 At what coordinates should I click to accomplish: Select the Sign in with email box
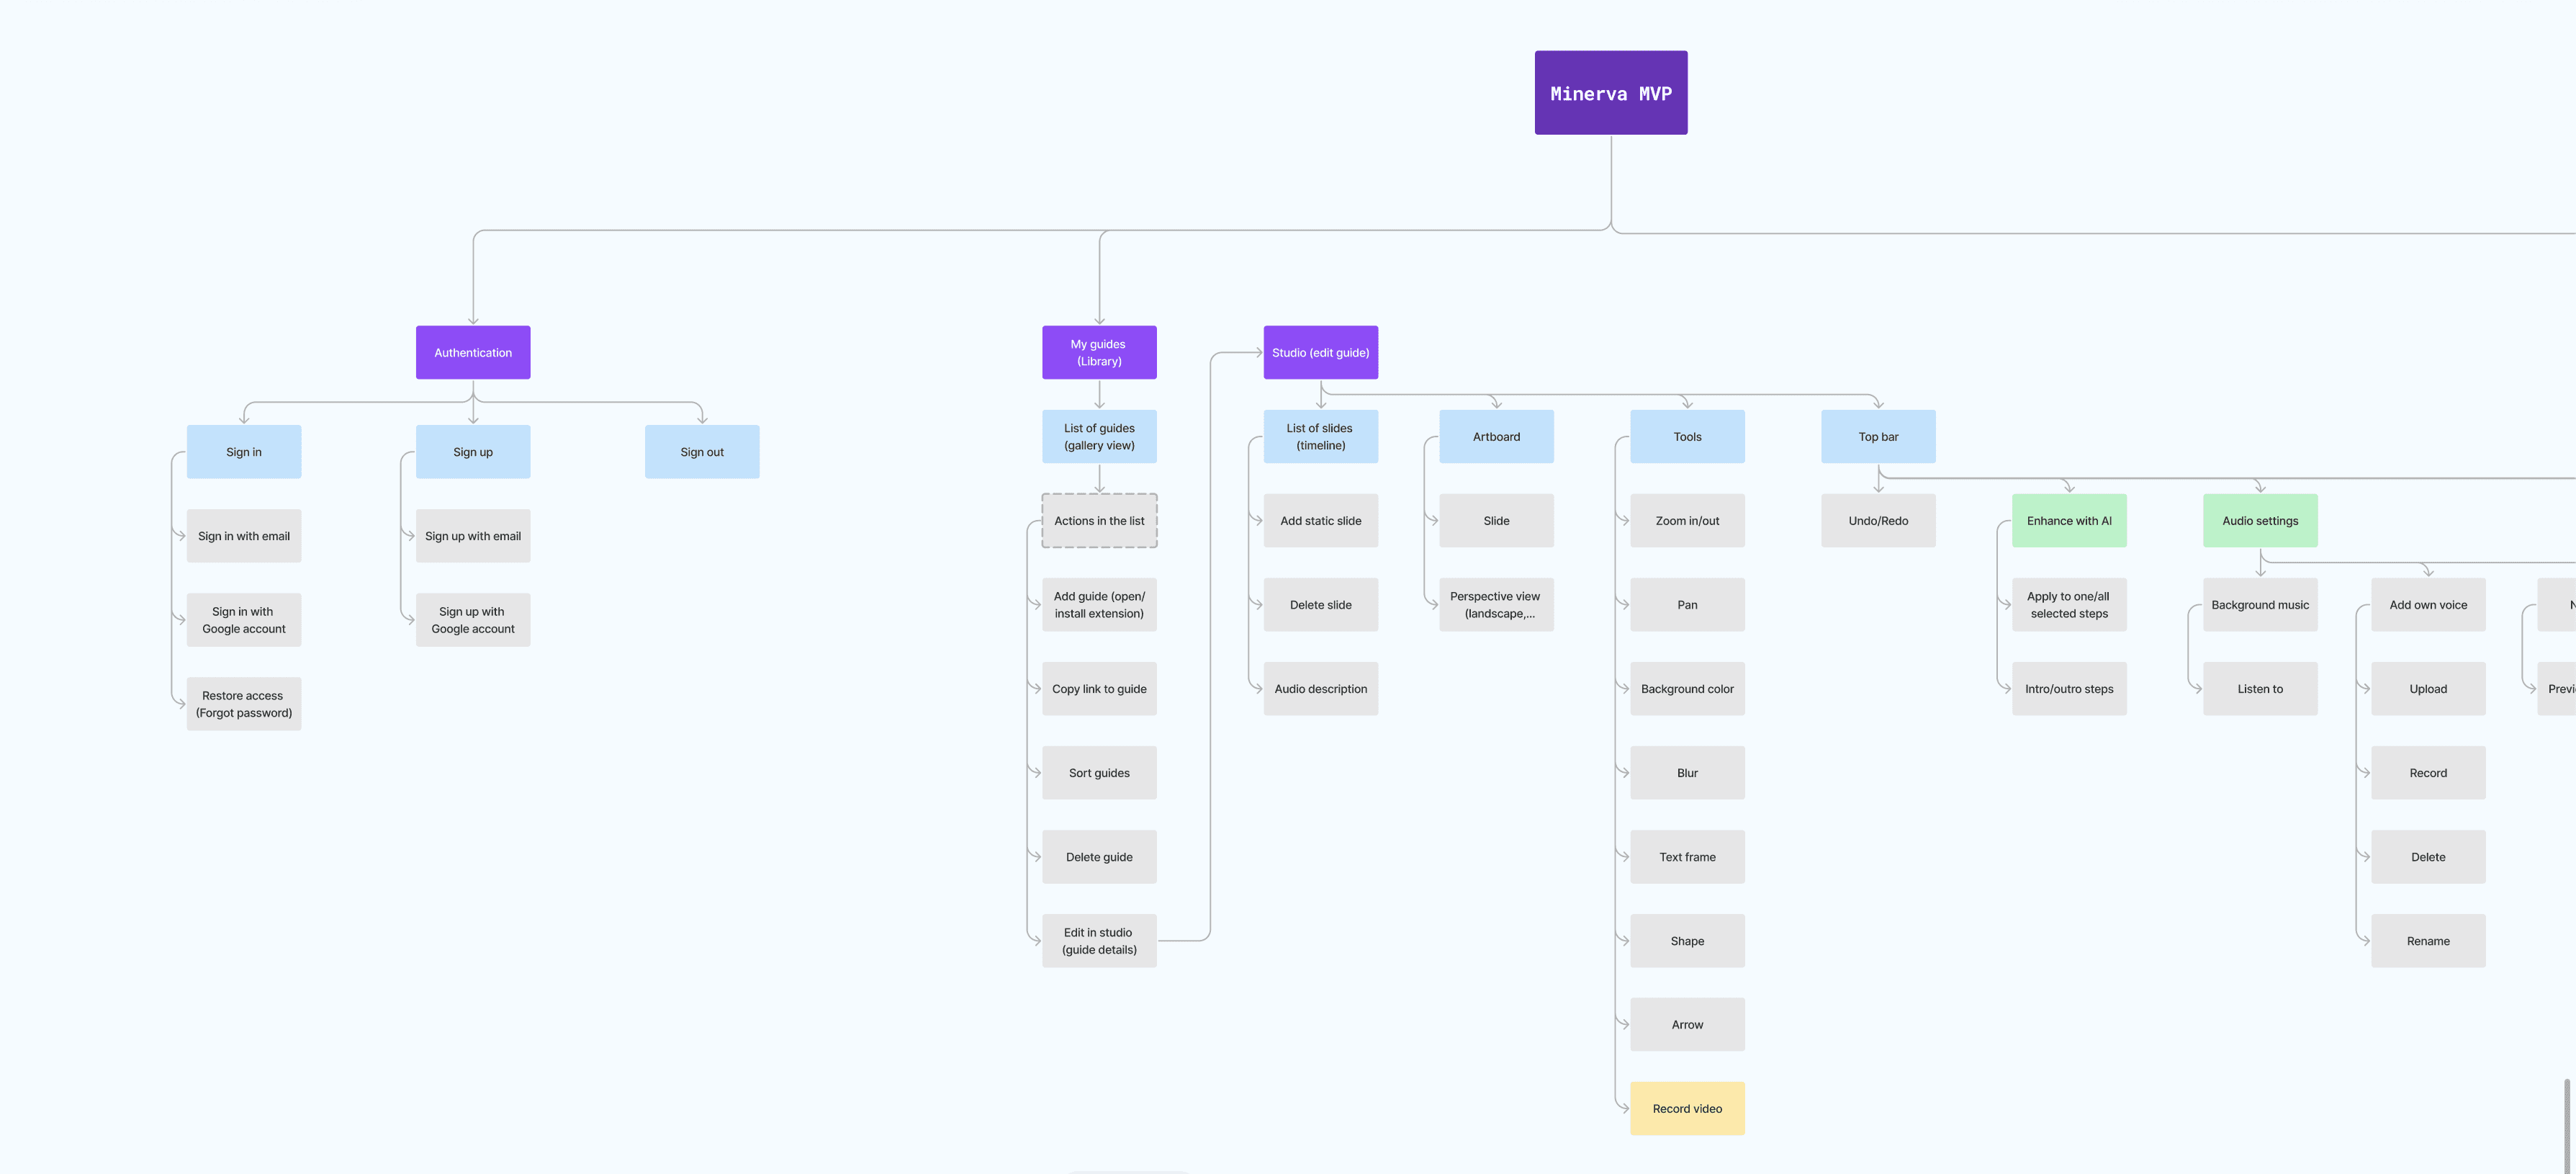click(243, 536)
